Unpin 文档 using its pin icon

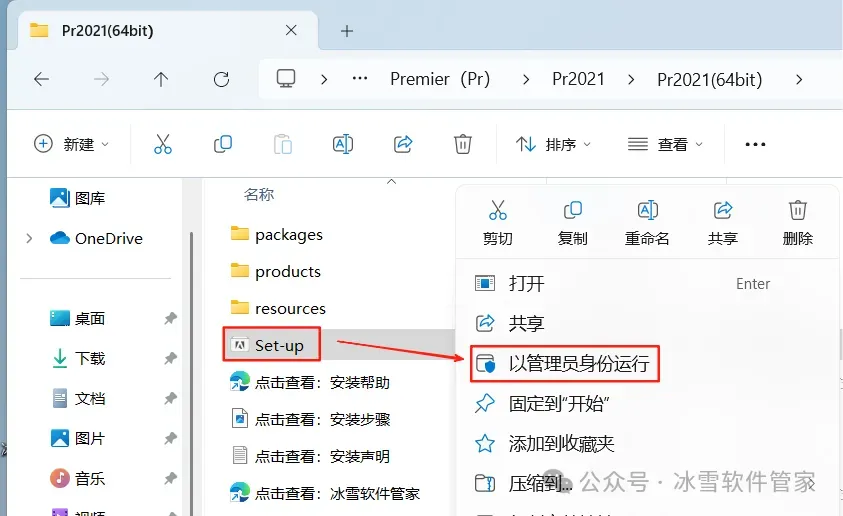[x=170, y=398]
